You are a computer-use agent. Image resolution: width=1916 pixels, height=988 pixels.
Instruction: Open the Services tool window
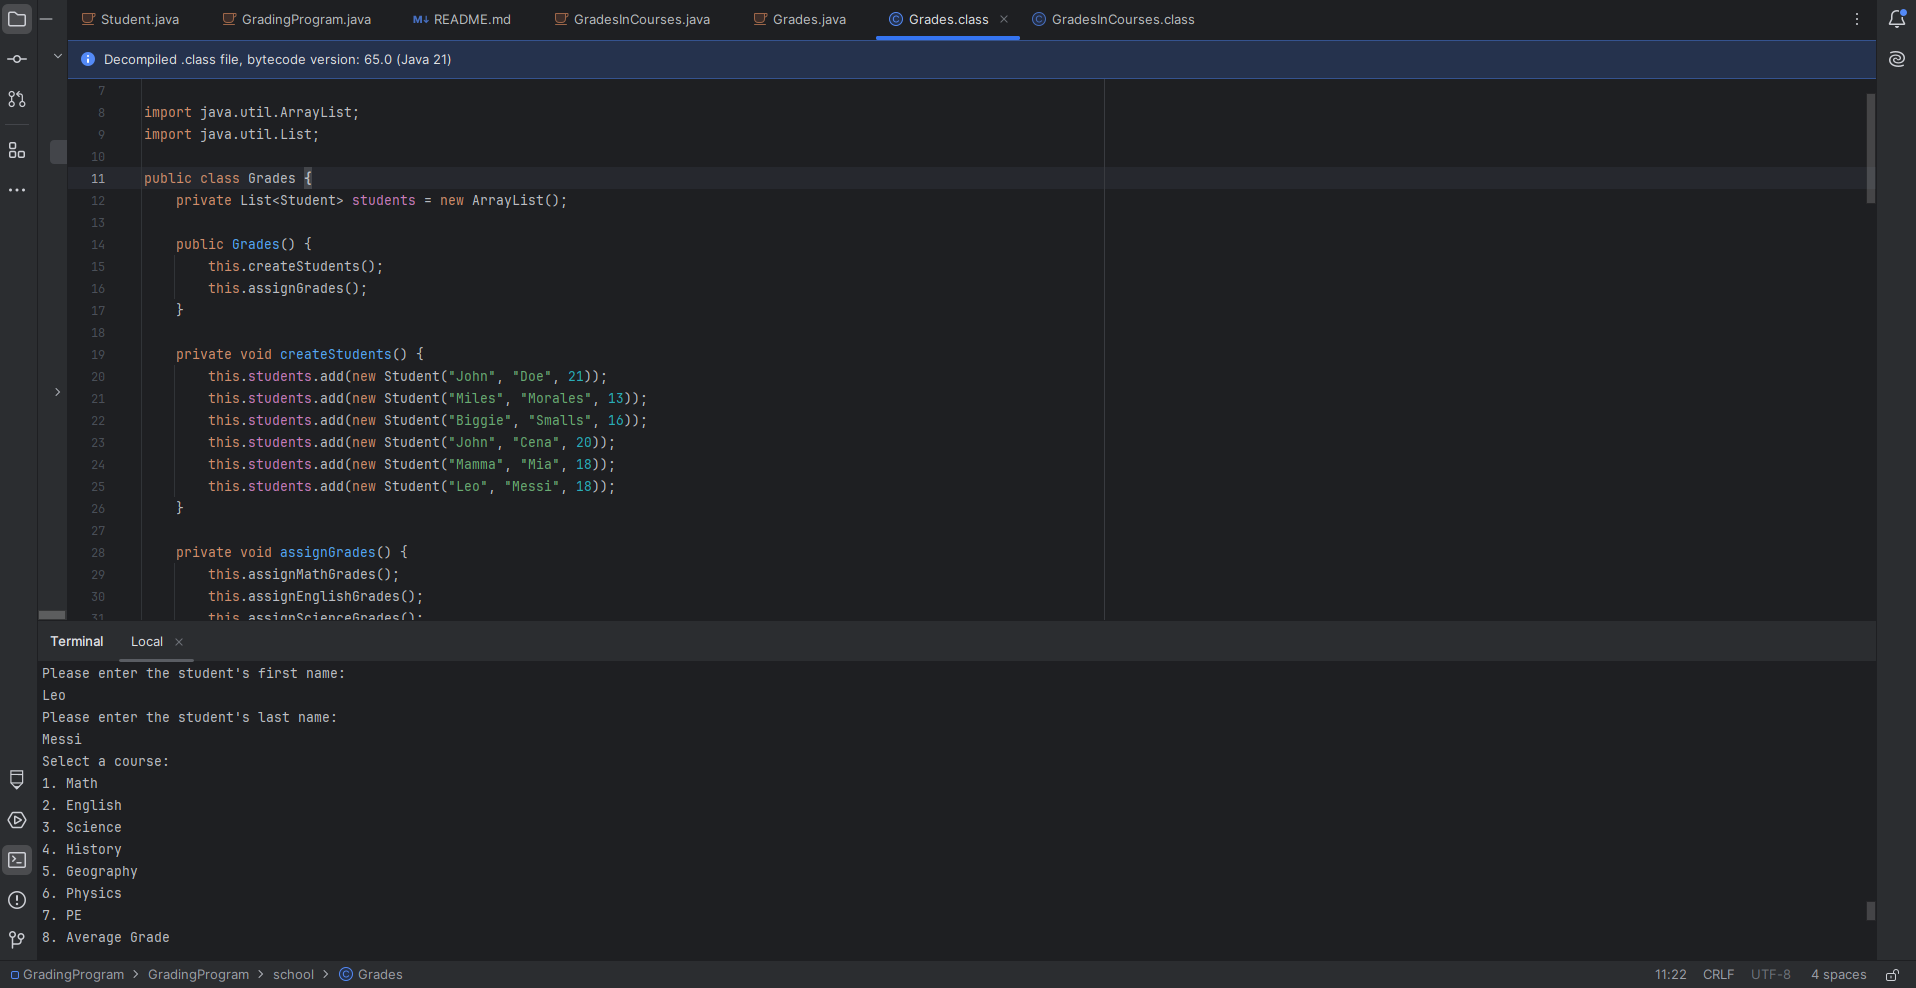point(17,820)
